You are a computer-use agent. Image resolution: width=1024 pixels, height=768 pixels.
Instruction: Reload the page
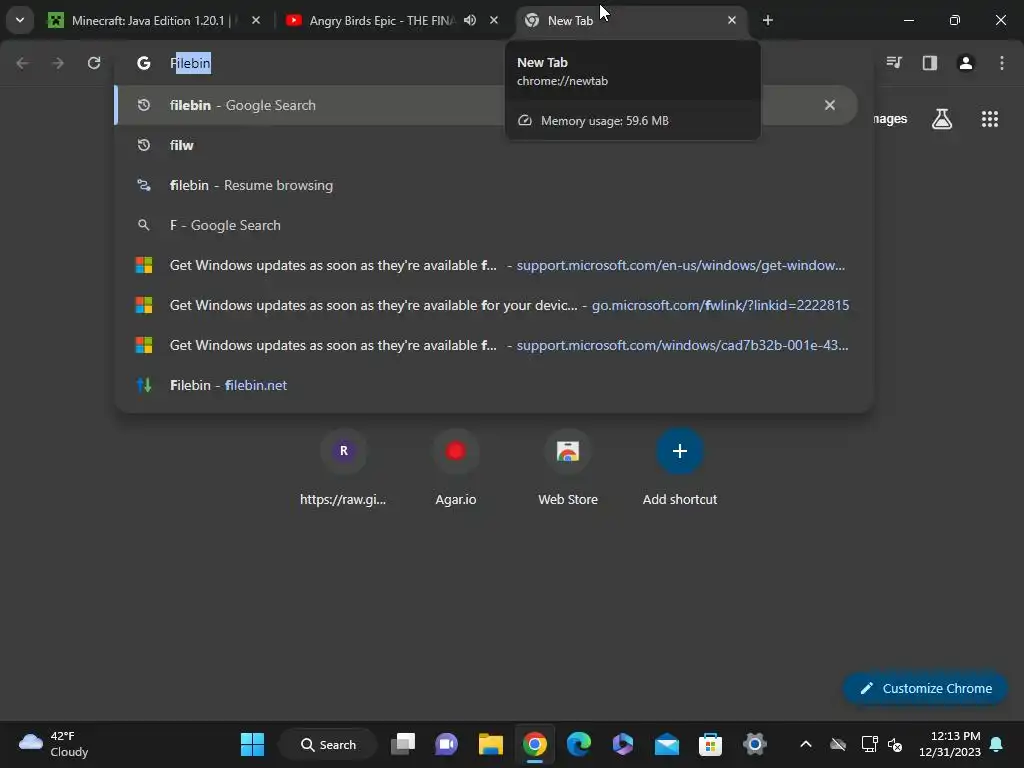[94, 63]
